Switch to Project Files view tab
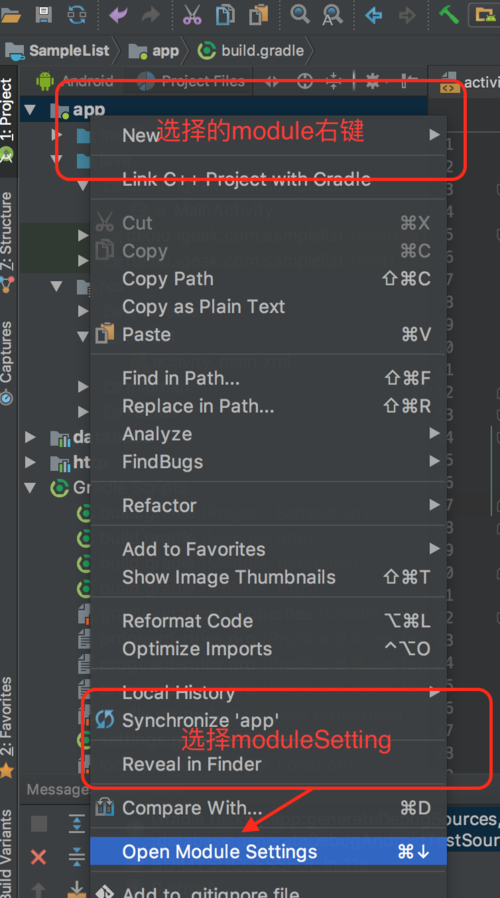The image size is (500, 898). tap(191, 81)
